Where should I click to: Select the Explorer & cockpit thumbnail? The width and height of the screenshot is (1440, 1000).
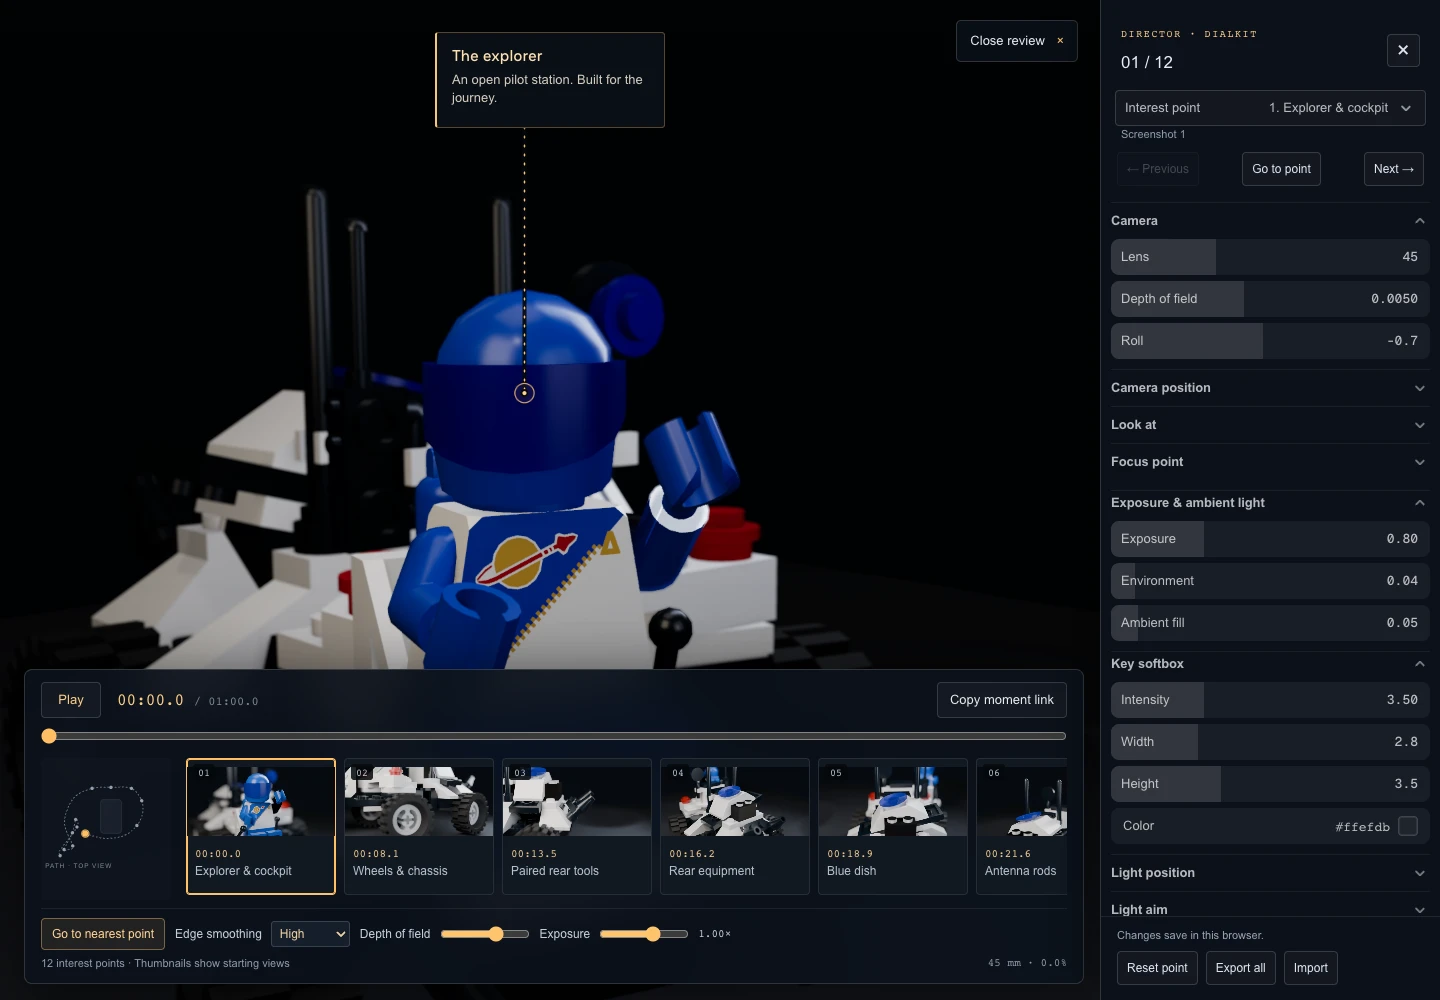pyautogui.click(x=261, y=827)
